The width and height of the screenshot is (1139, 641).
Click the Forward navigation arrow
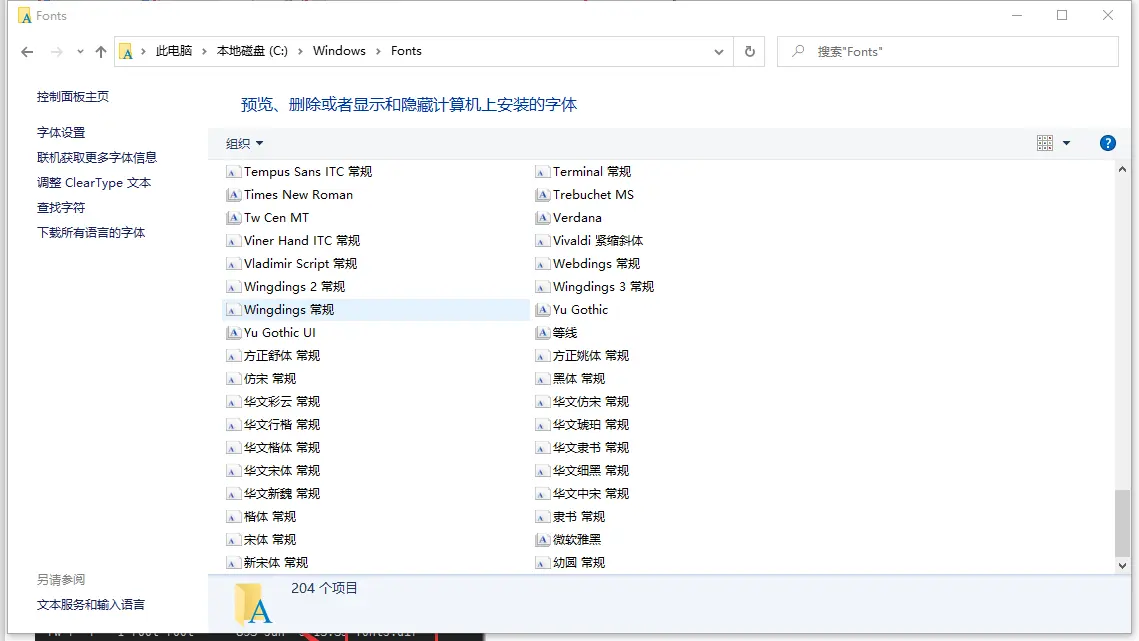pyautogui.click(x=56, y=52)
